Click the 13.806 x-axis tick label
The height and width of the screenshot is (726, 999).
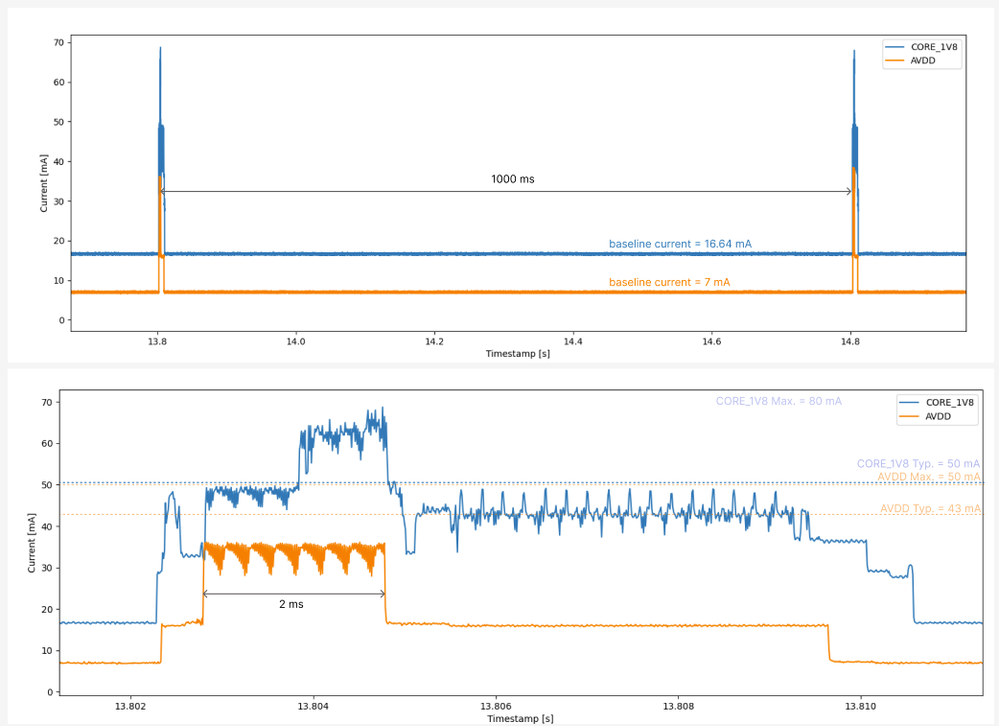(496, 706)
